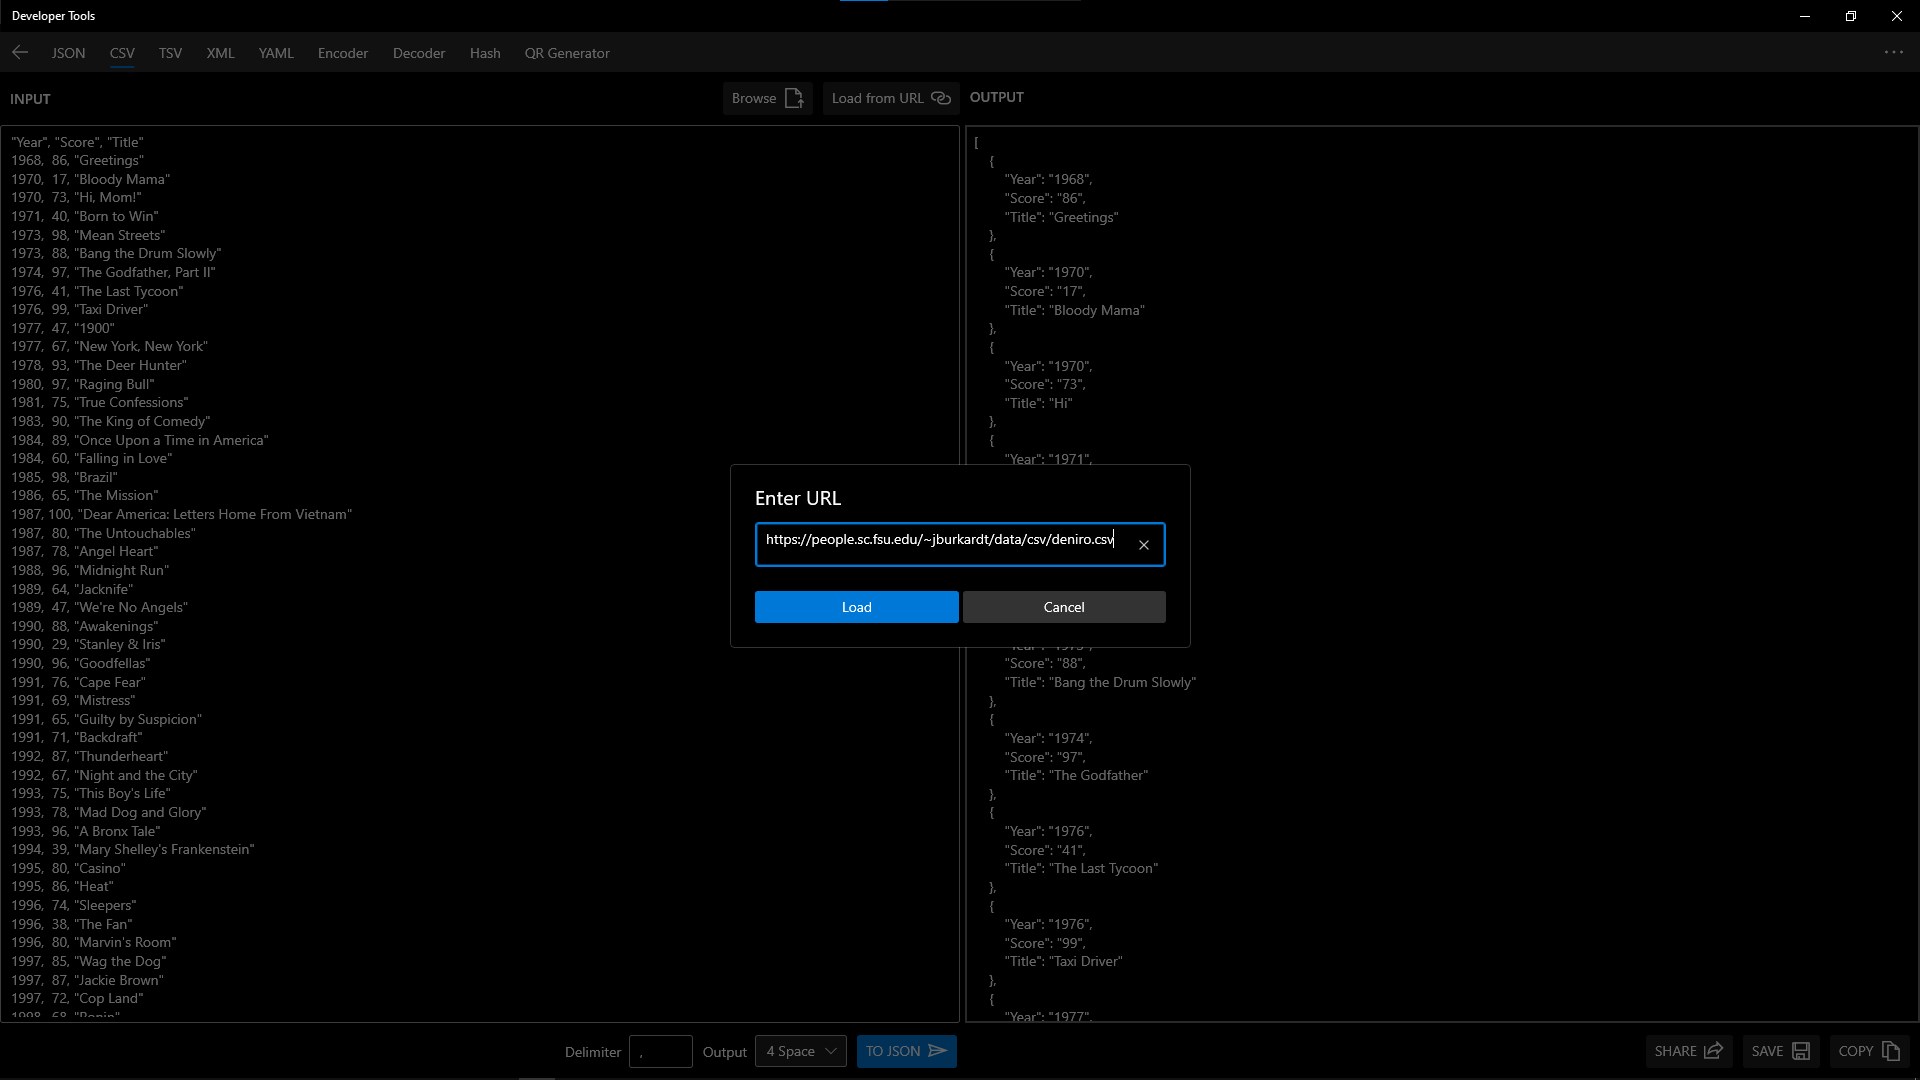The image size is (1920, 1080).
Task: Open the YAML tab
Action: (276, 53)
